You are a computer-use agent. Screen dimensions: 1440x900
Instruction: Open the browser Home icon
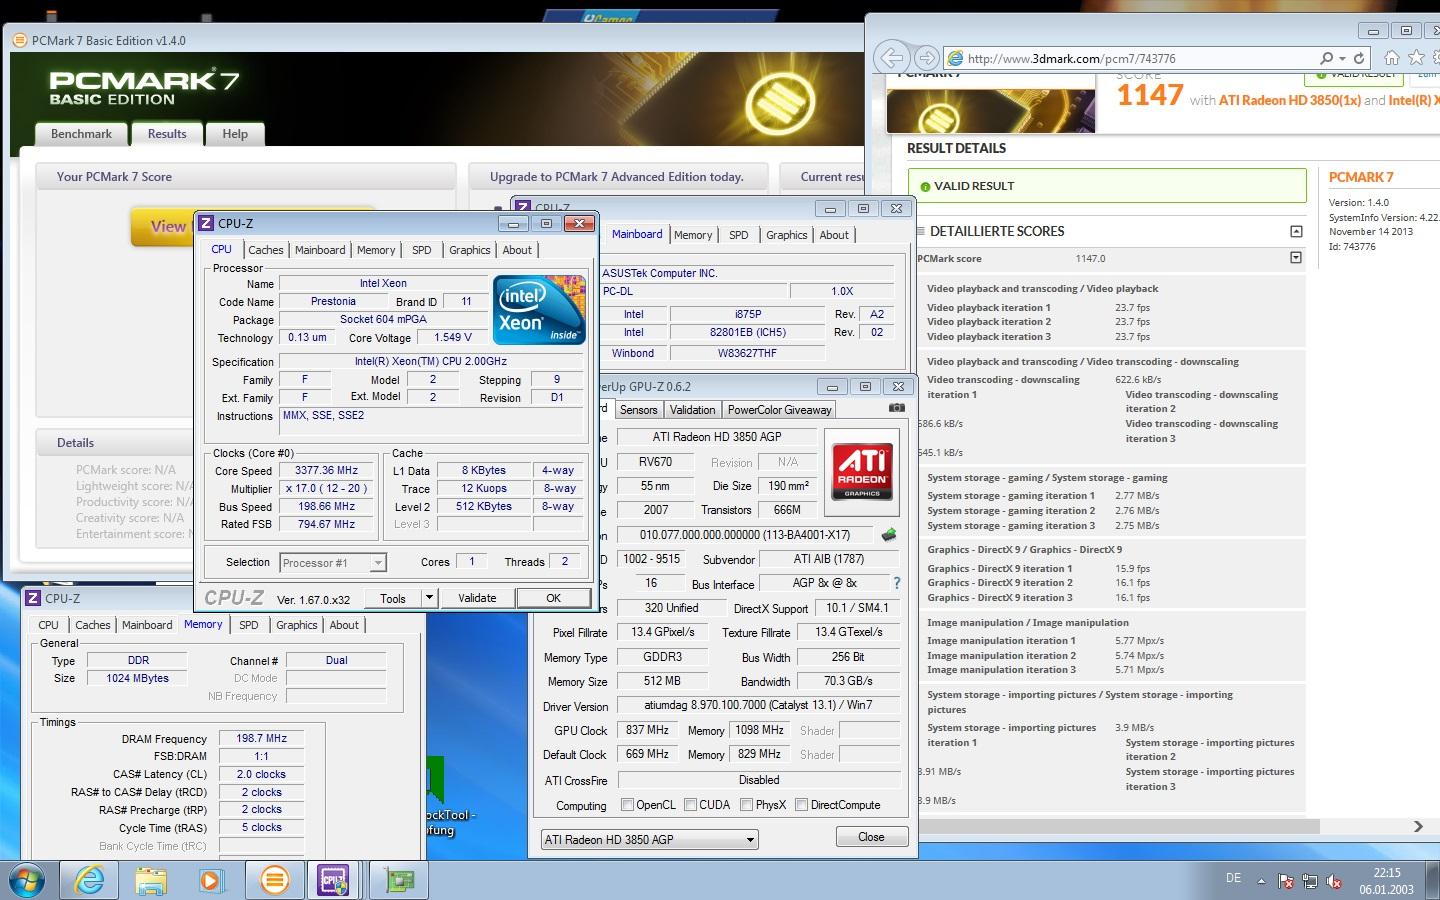click(1392, 58)
